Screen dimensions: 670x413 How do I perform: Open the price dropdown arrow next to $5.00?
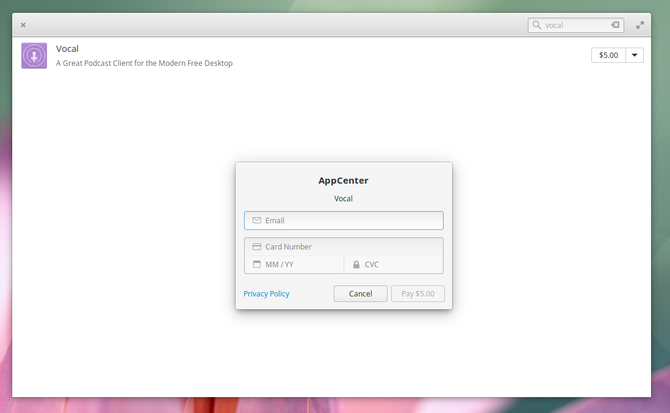[x=635, y=55]
